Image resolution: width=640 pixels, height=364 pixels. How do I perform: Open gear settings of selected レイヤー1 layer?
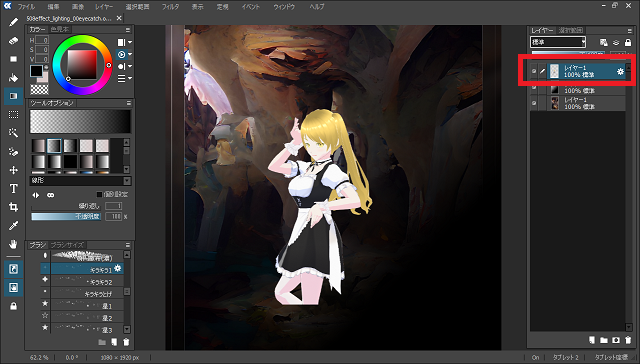(x=620, y=71)
